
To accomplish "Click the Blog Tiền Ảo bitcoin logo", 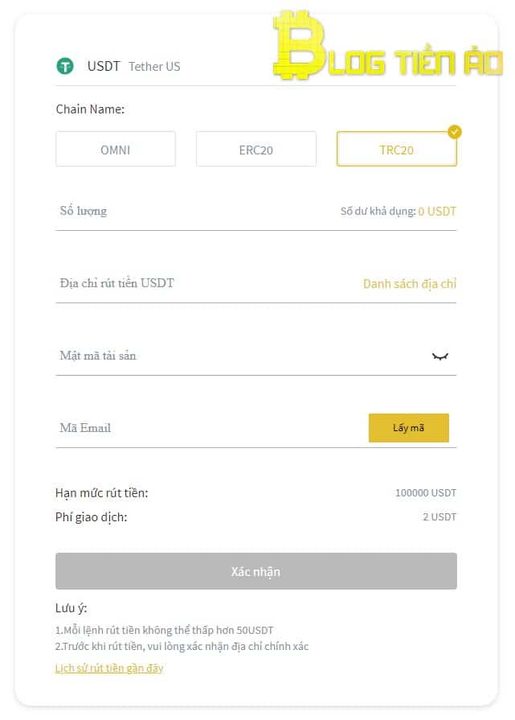I will (388, 46).
